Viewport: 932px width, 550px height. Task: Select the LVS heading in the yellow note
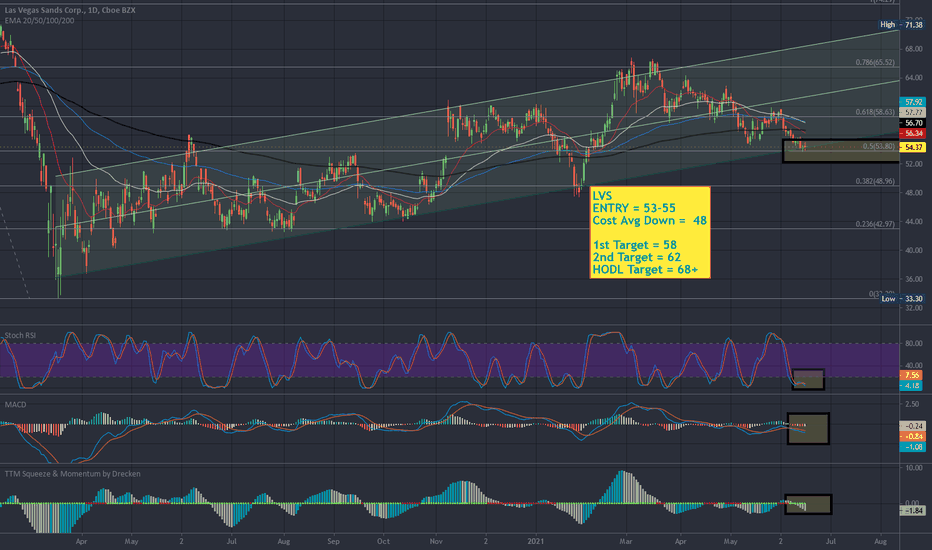click(602, 196)
